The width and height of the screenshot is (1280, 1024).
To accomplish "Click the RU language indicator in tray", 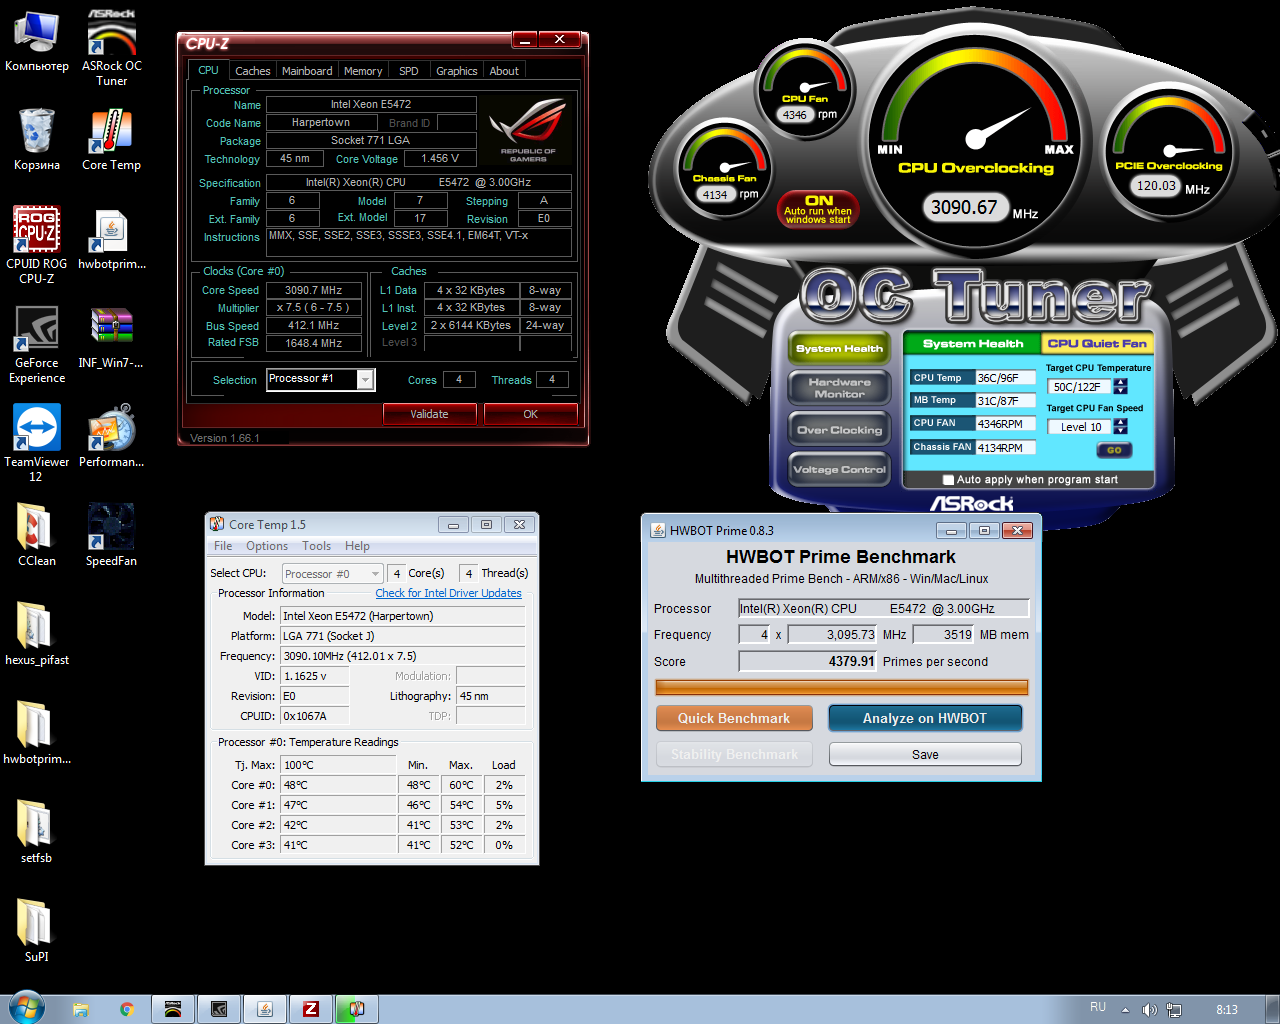I will coord(1098,1007).
